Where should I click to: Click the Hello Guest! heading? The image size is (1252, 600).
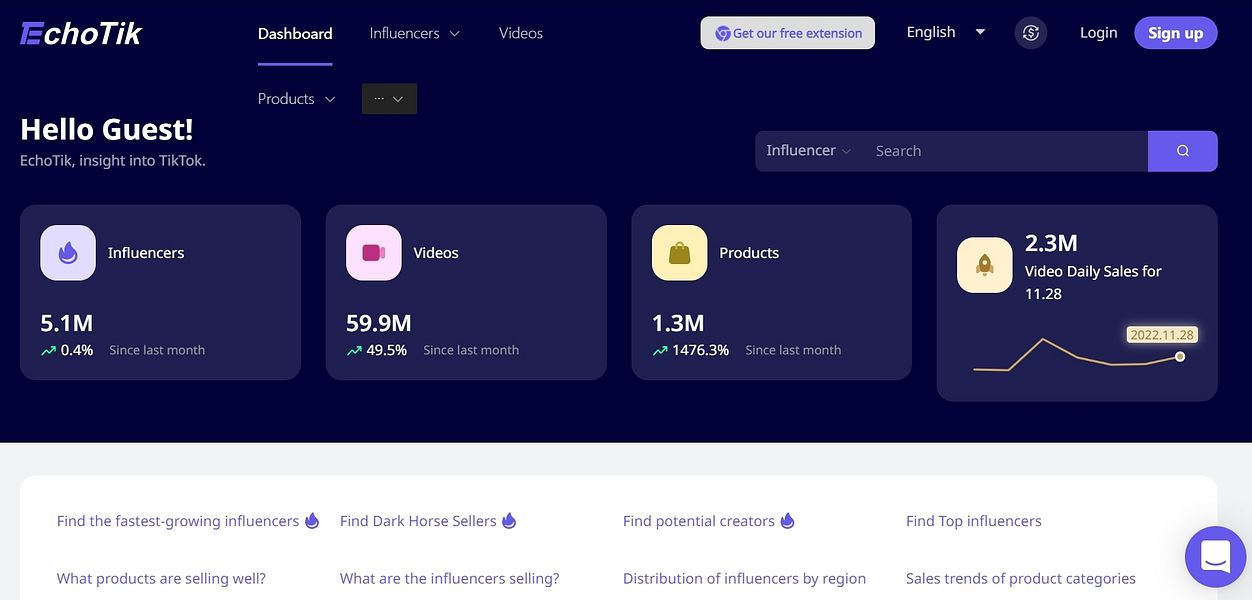pos(107,129)
